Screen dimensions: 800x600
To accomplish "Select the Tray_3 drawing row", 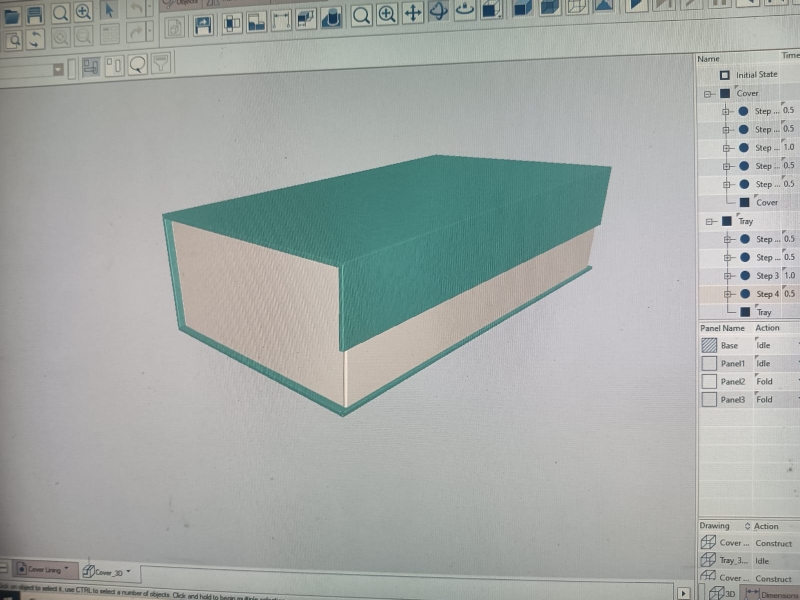I will 734,561.
